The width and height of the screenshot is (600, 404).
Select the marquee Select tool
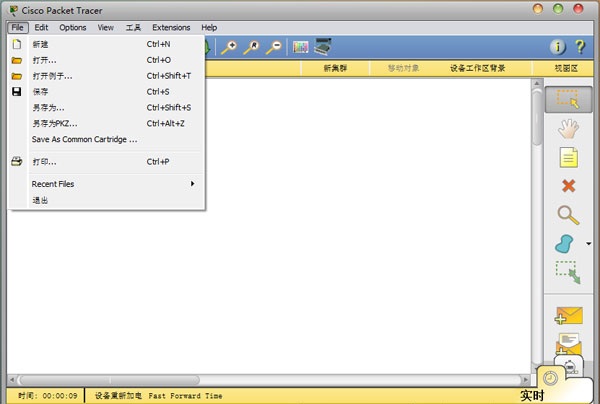pyautogui.click(x=568, y=100)
